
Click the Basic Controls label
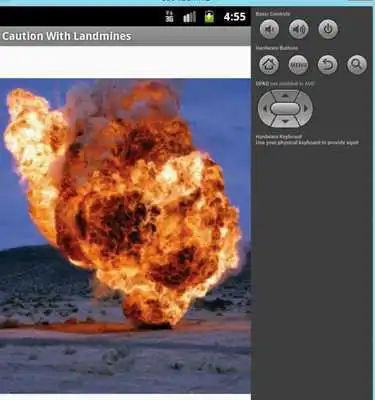[273, 14]
